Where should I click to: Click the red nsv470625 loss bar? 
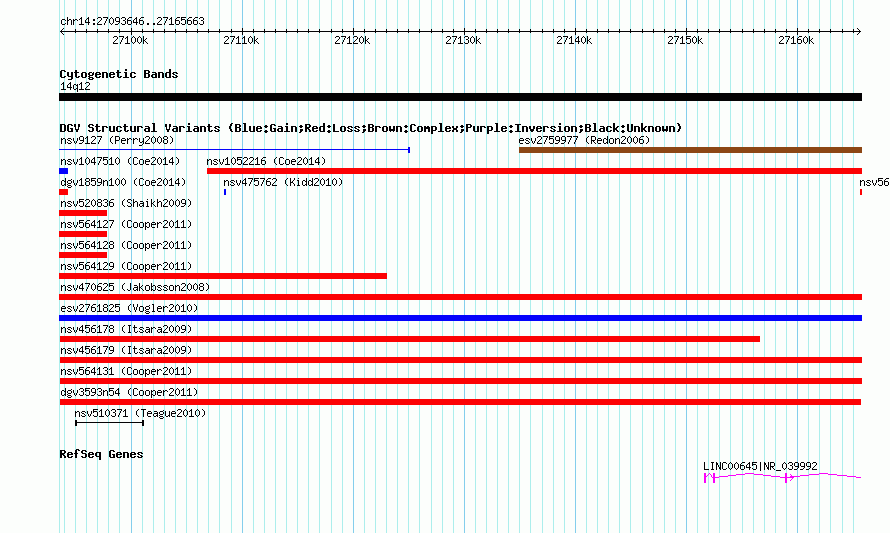coord(461,297)
